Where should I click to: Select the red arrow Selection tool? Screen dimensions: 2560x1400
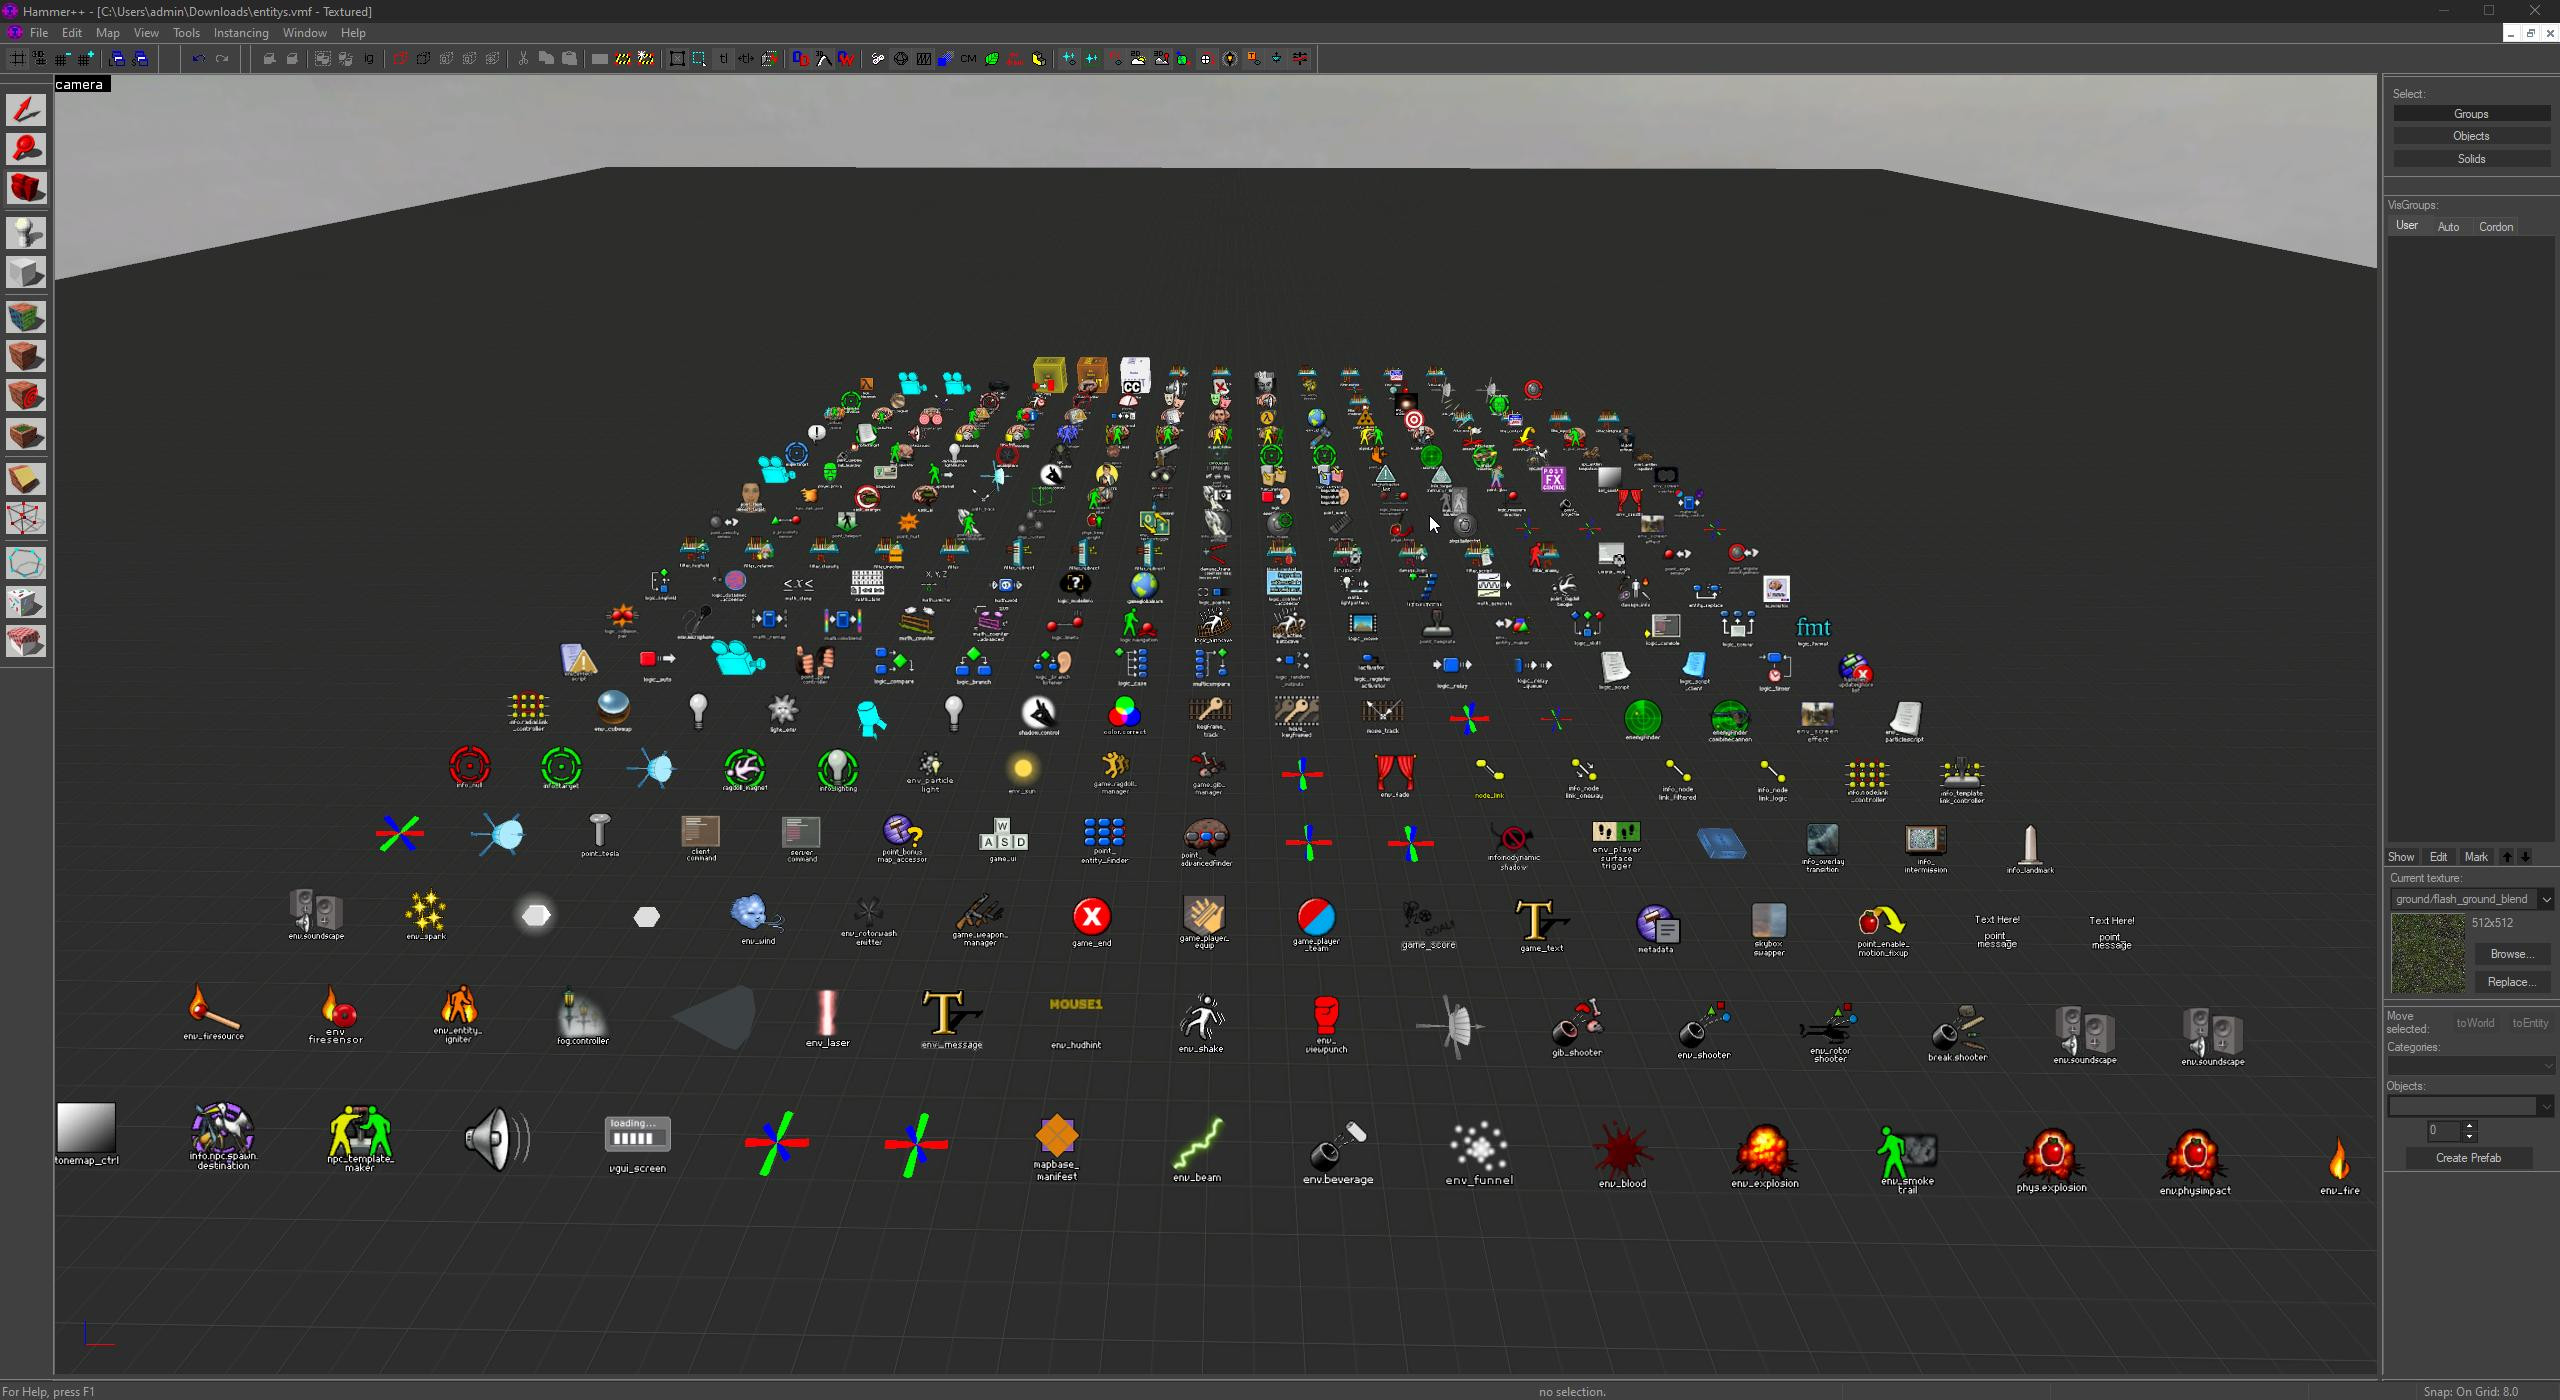point(25,110)
